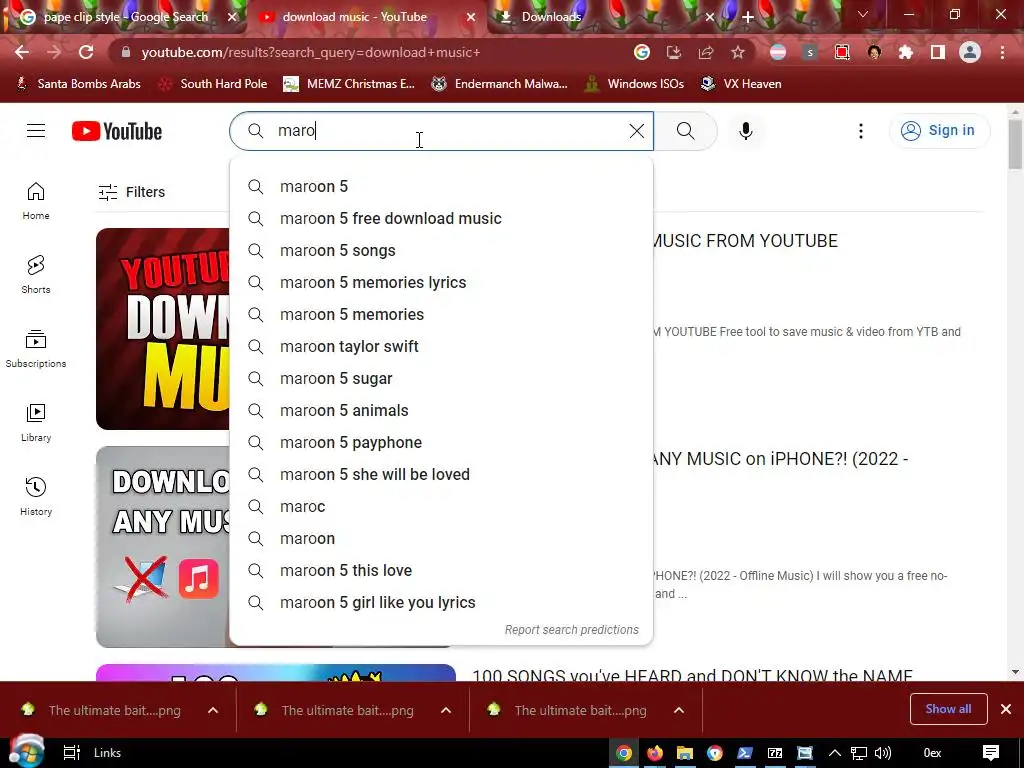Choose 'maroon 5 songs' suggestion

point(441,251)
